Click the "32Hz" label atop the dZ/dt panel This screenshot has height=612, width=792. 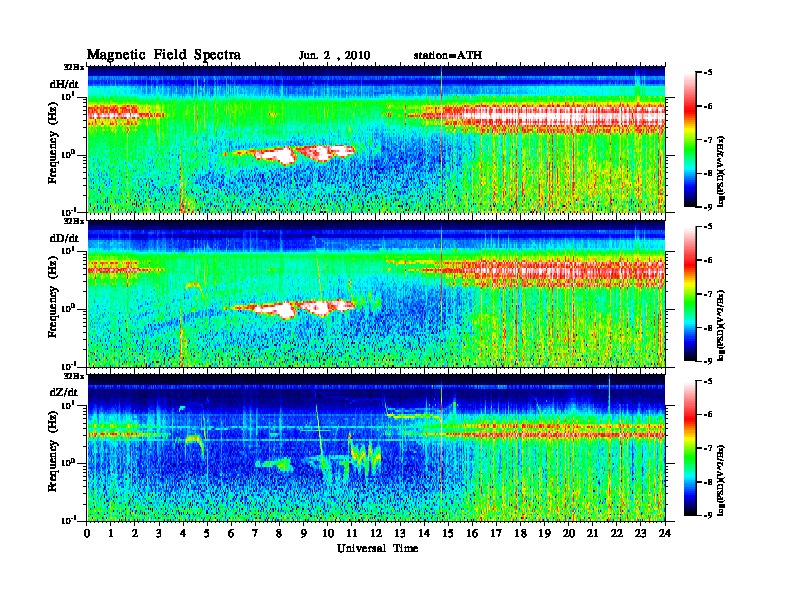(74, 376)
